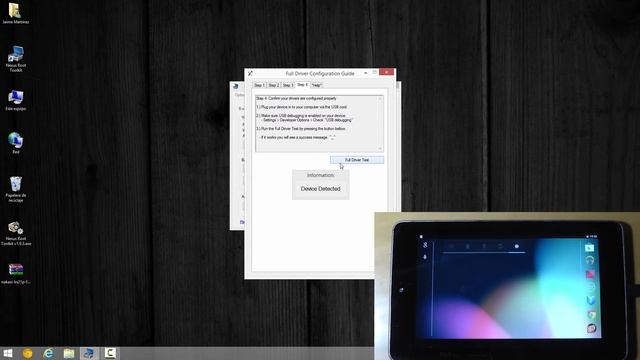Screen dimensions: 640x360
Task: Open the orange browser icon on the taskbar
Action: (28, 353)
